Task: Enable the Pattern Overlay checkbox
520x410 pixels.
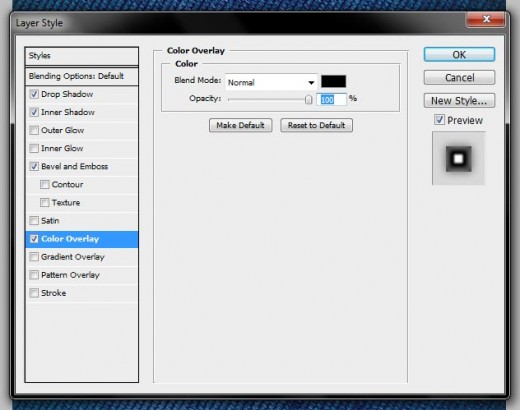Action: point(34,275)
